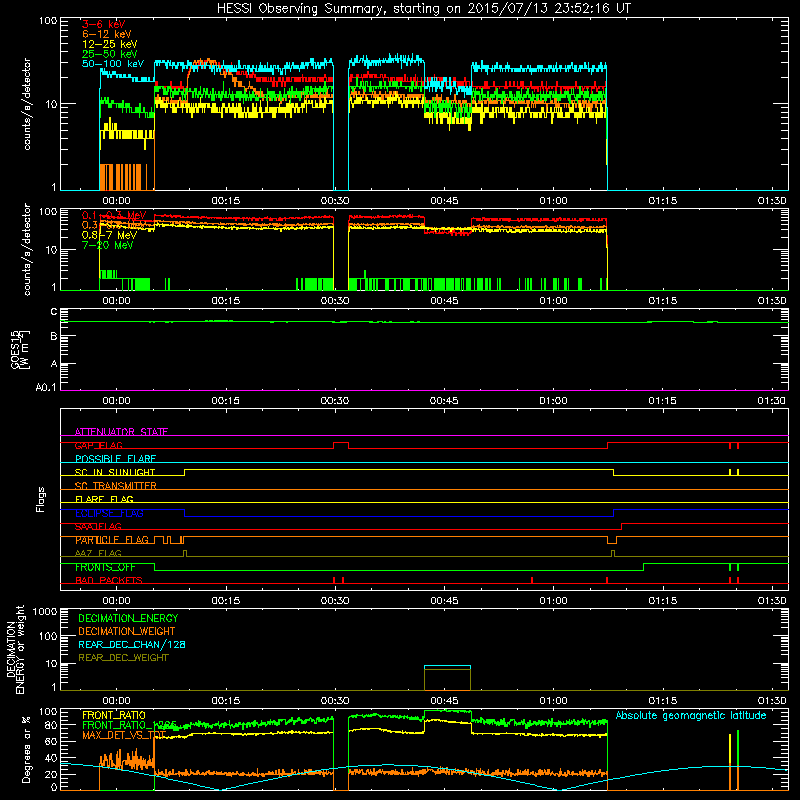Click the FRONT_RATIO legend label
This screenshot has height=800, width=800.
click(114, 715)
